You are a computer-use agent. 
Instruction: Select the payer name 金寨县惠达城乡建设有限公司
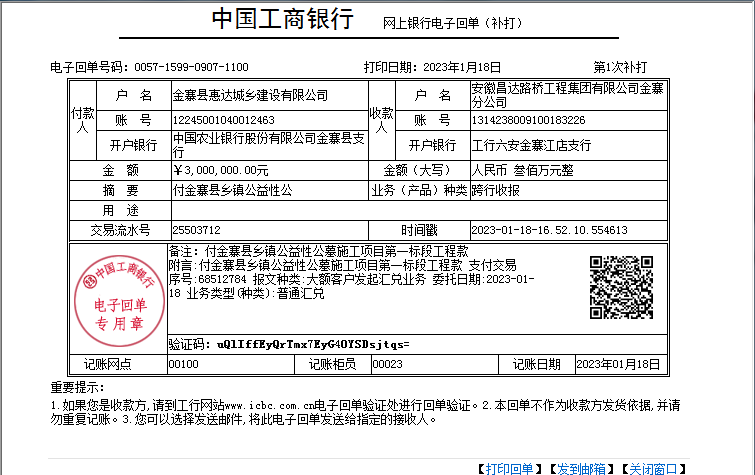[250, 95]
